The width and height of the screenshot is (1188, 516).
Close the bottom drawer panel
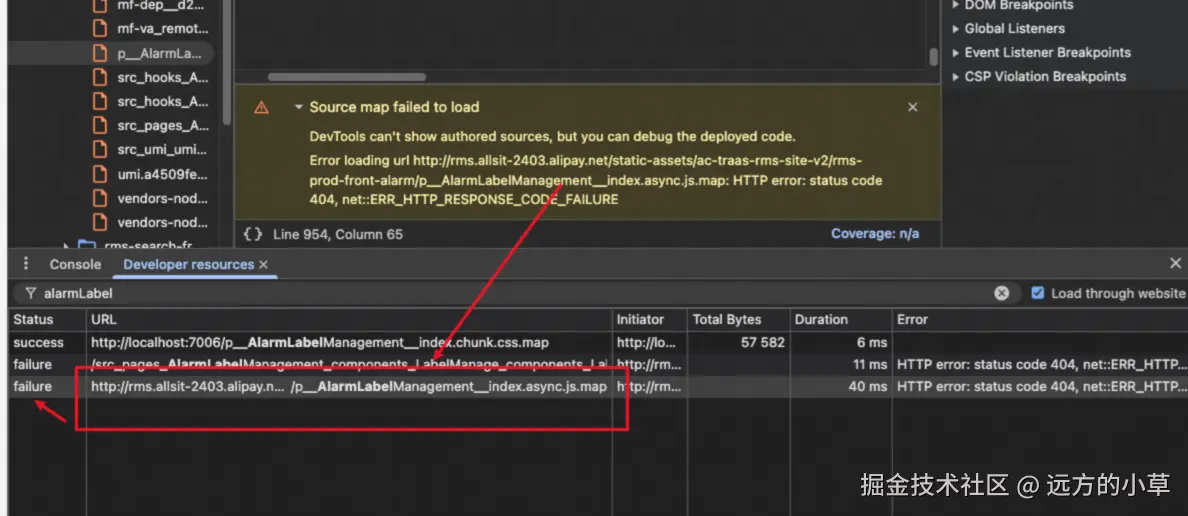click(x=1175, y=263)
